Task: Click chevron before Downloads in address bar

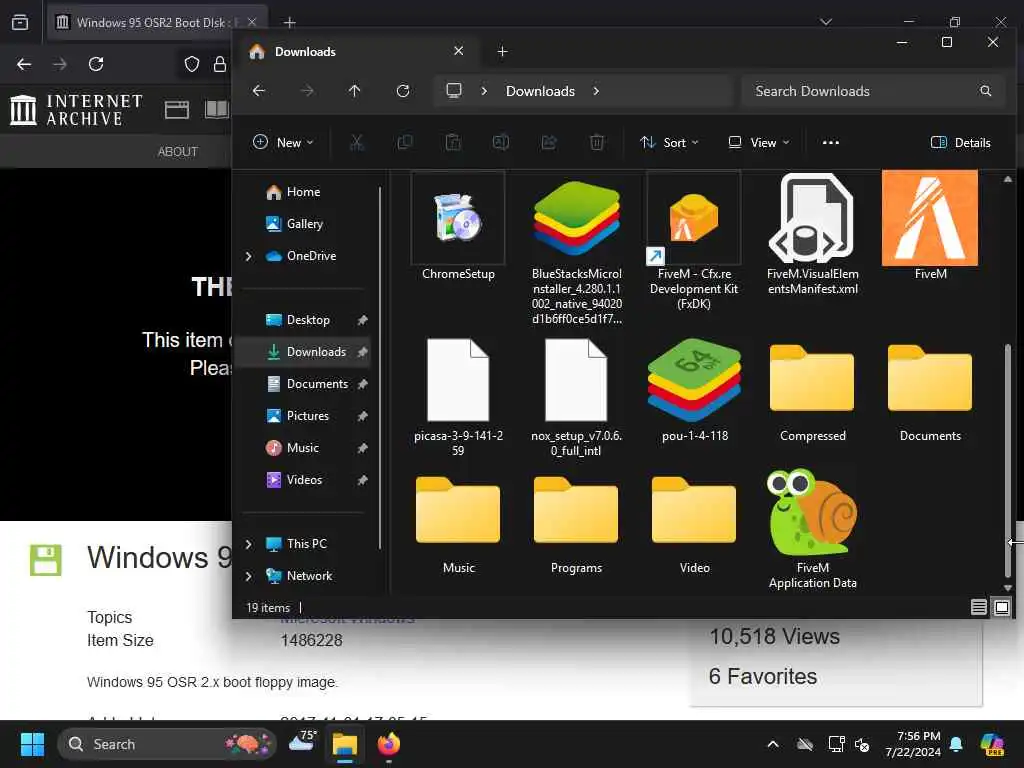Action: pyautogui.click(x=484, y=91)
